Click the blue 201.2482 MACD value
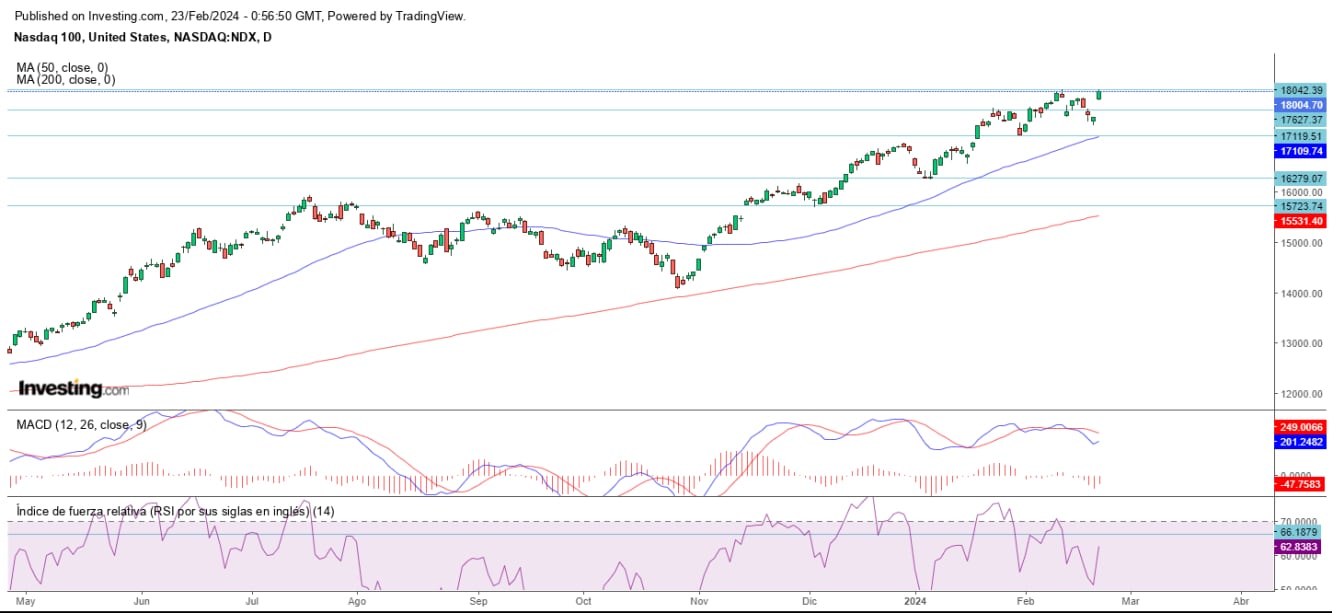The width and height of the screenshot is (1332, 613). 1300,441
